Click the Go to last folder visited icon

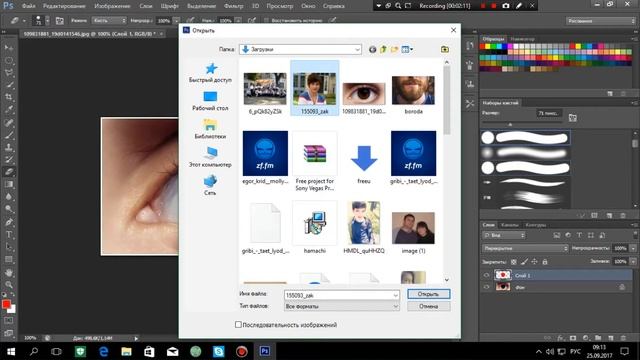pyautogui.click(x=372, y=49)
